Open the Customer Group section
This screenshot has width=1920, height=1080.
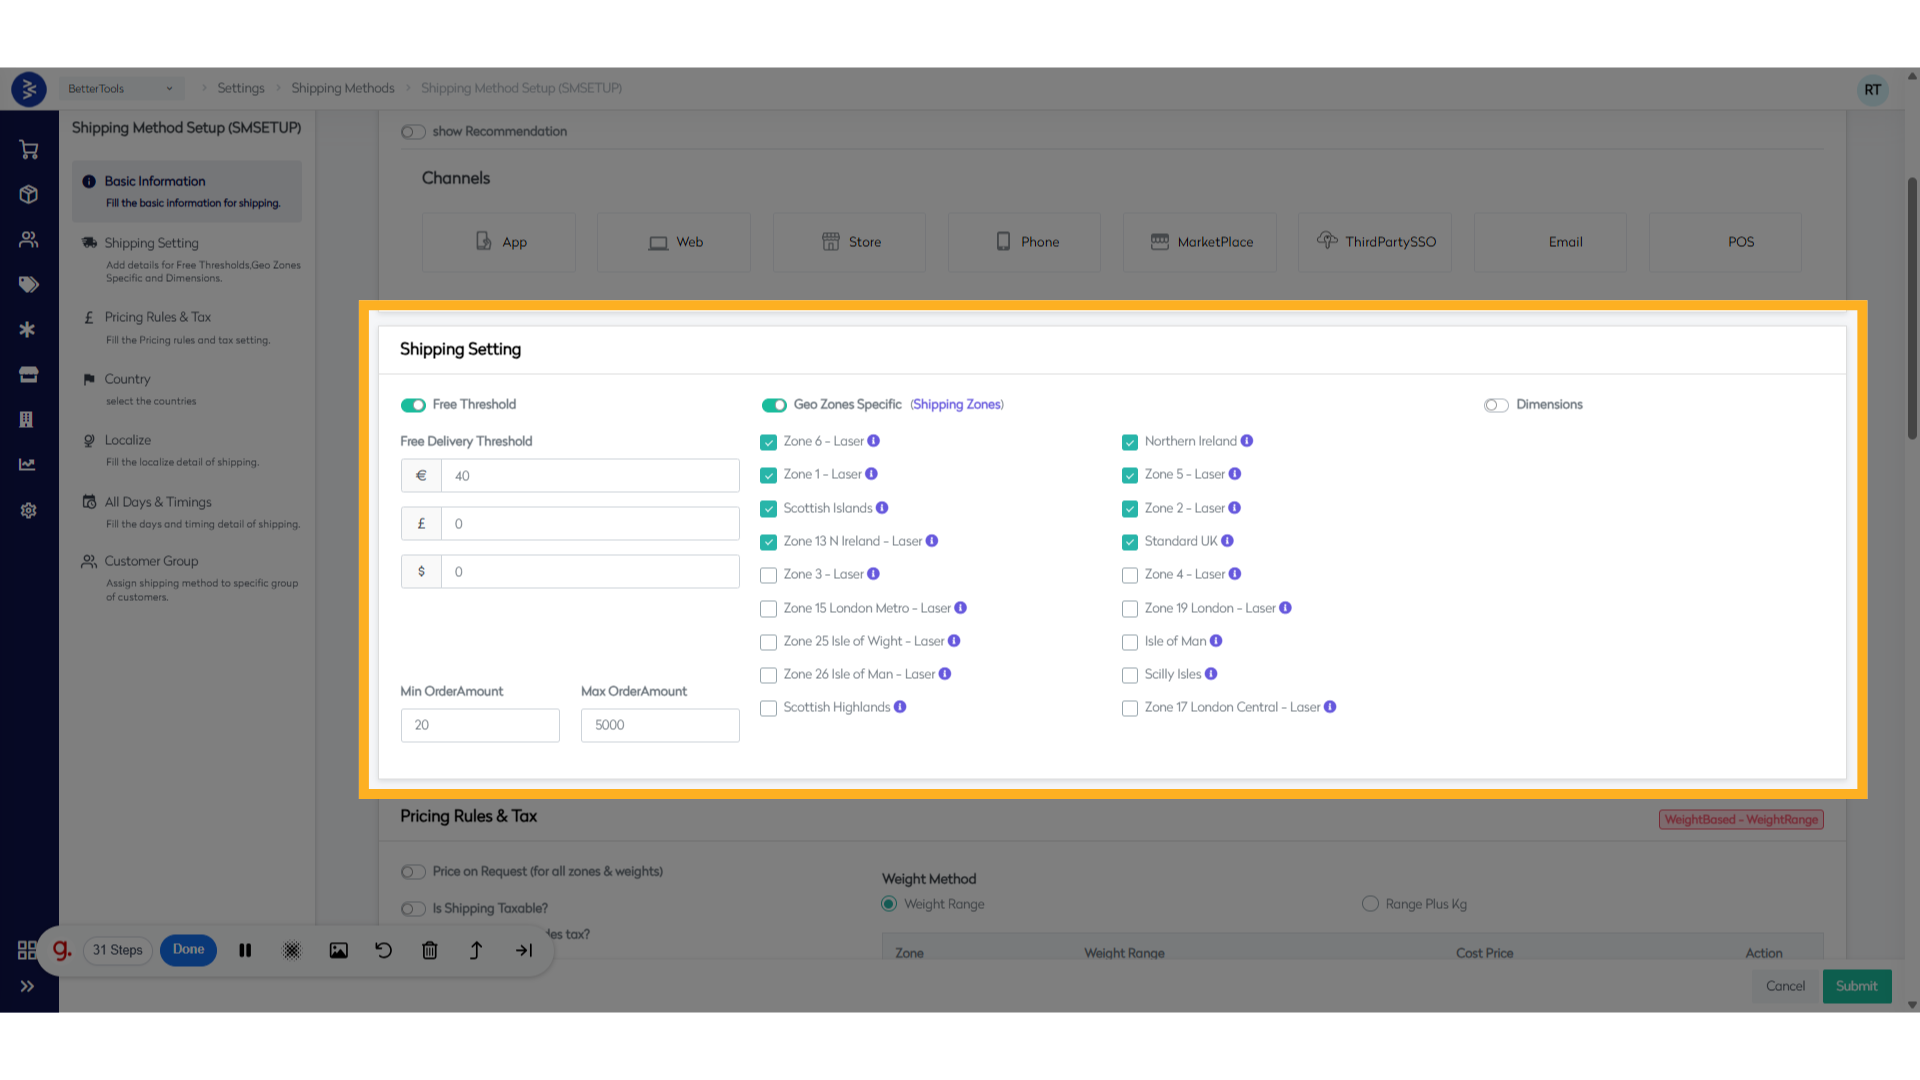click(x=151, y=561)
